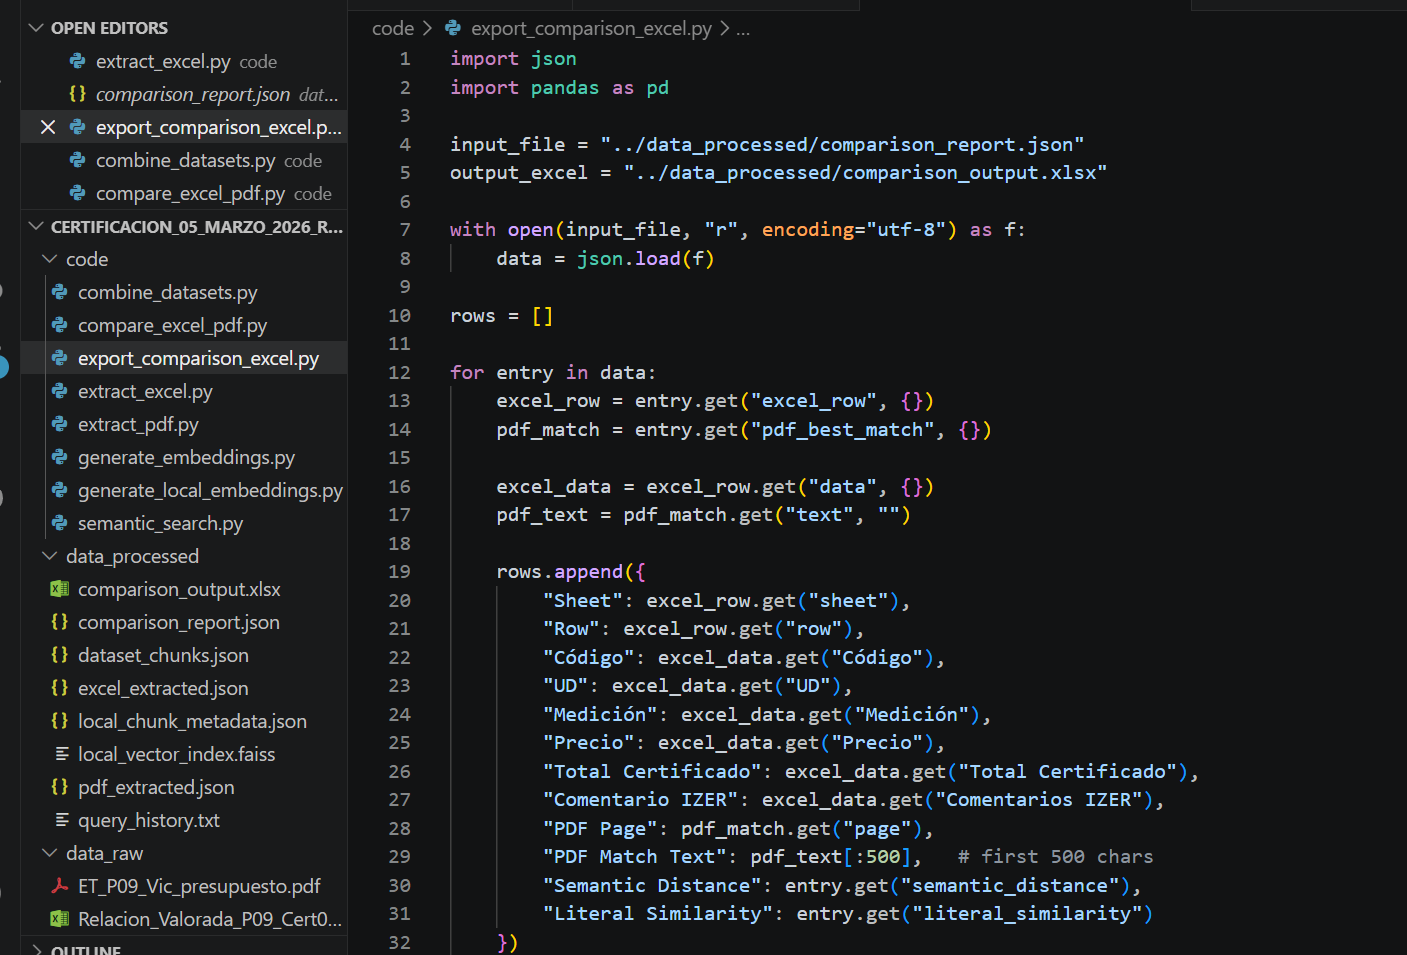Switch to combine_datasets.py in Open Editors
The height and width of the screenshot is (955, 1407).
[x=185, y=160]
